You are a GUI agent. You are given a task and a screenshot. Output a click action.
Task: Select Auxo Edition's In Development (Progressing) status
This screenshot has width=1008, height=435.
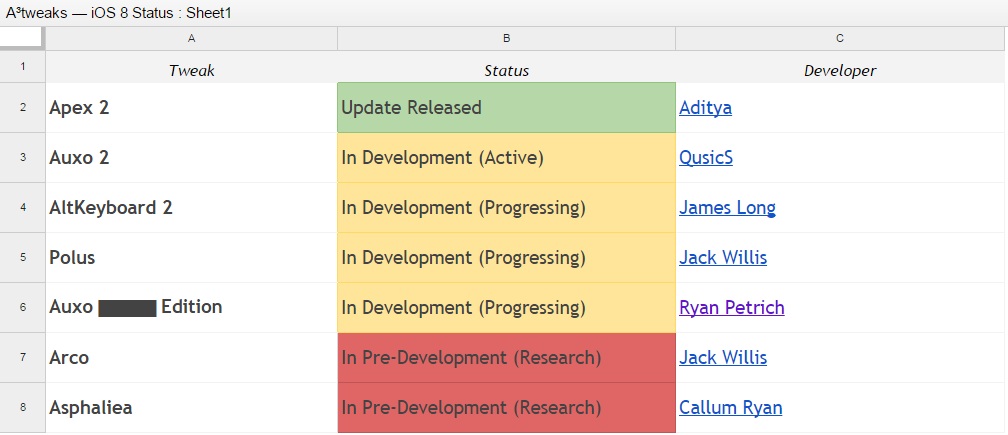tap(507, 308)
